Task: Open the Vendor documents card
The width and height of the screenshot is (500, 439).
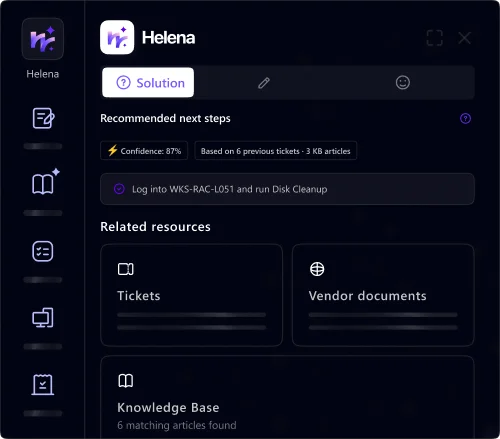Action: tap(383, 295)
